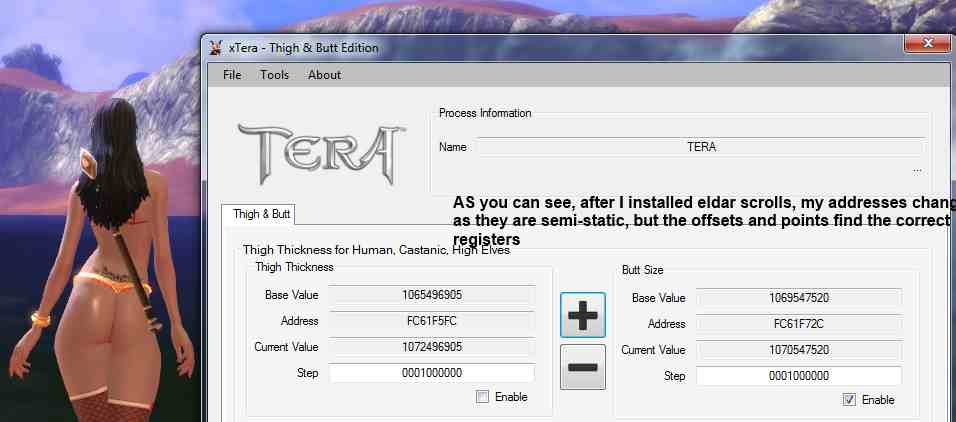This screenshot has width=956, height=422.
Task: Click the ellipsis button under process name
Action: pyautogui.click(x=917, y=170)
